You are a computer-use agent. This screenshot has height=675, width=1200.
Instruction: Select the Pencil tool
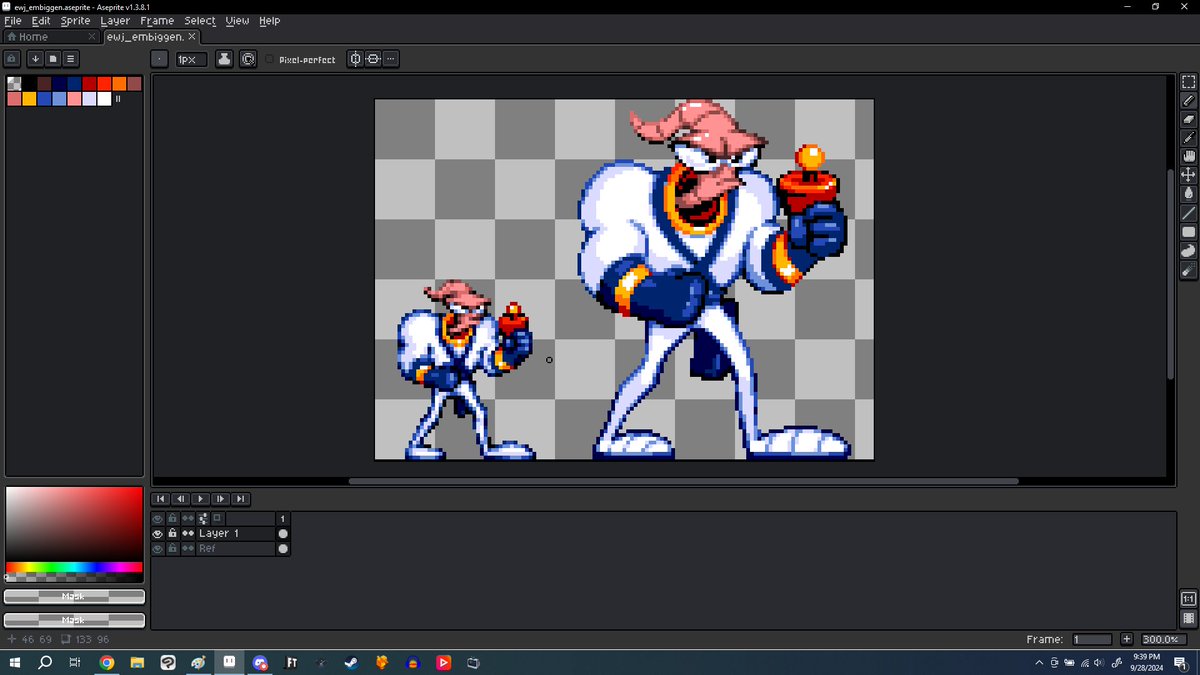coord(1188,100)
